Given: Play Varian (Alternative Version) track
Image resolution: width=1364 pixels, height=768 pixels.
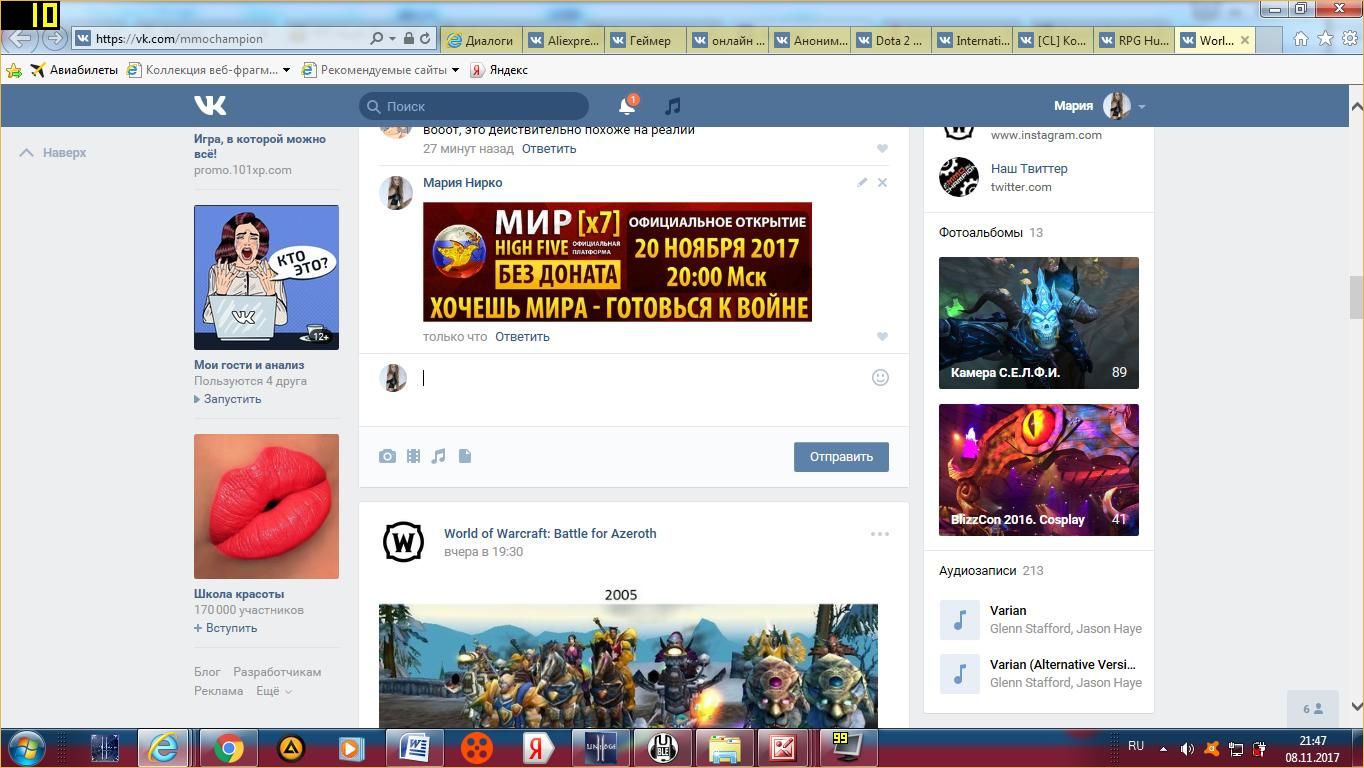Looking at the screenshot, I should [959, 674].
